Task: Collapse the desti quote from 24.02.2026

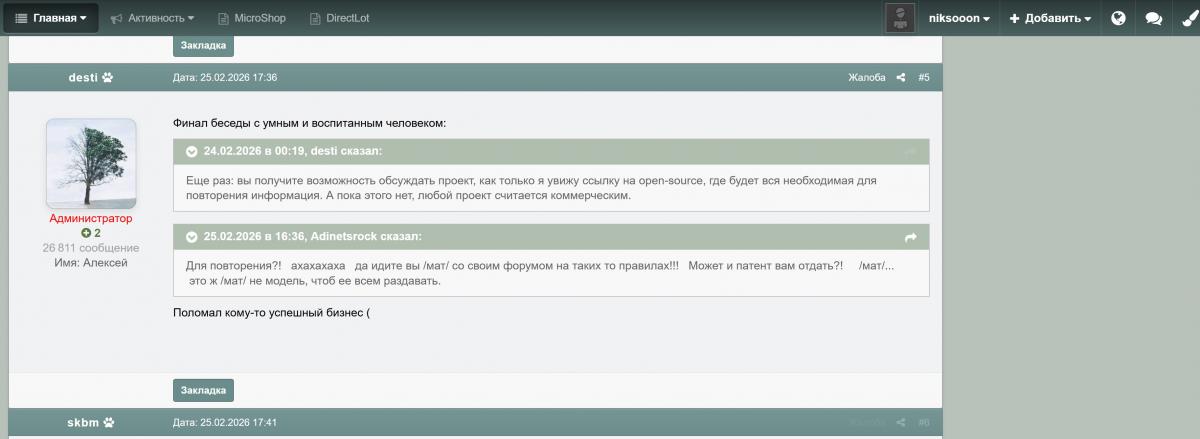Action: [x=190, y=152]
